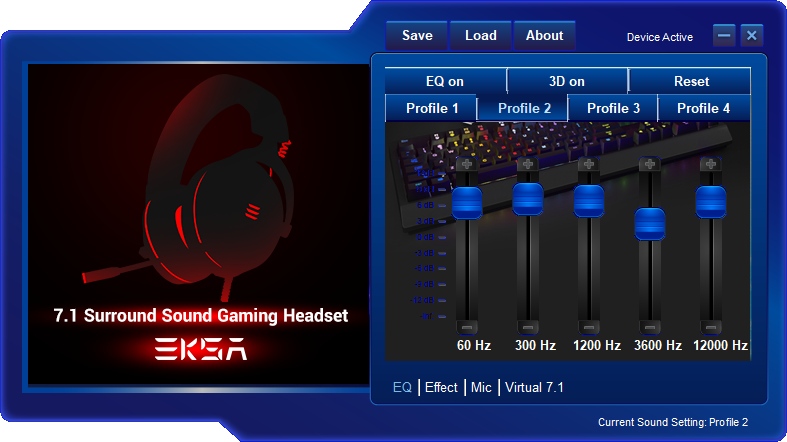
Task: Switch to the Virtual 7.1 section
Action: pyautogui.click(x=534, y=387)
